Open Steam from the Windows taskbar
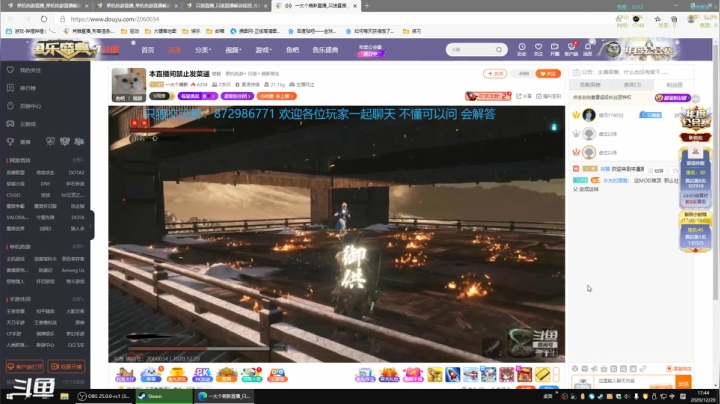Viewport: 720px width, 404px height. (x=163, y=396)
